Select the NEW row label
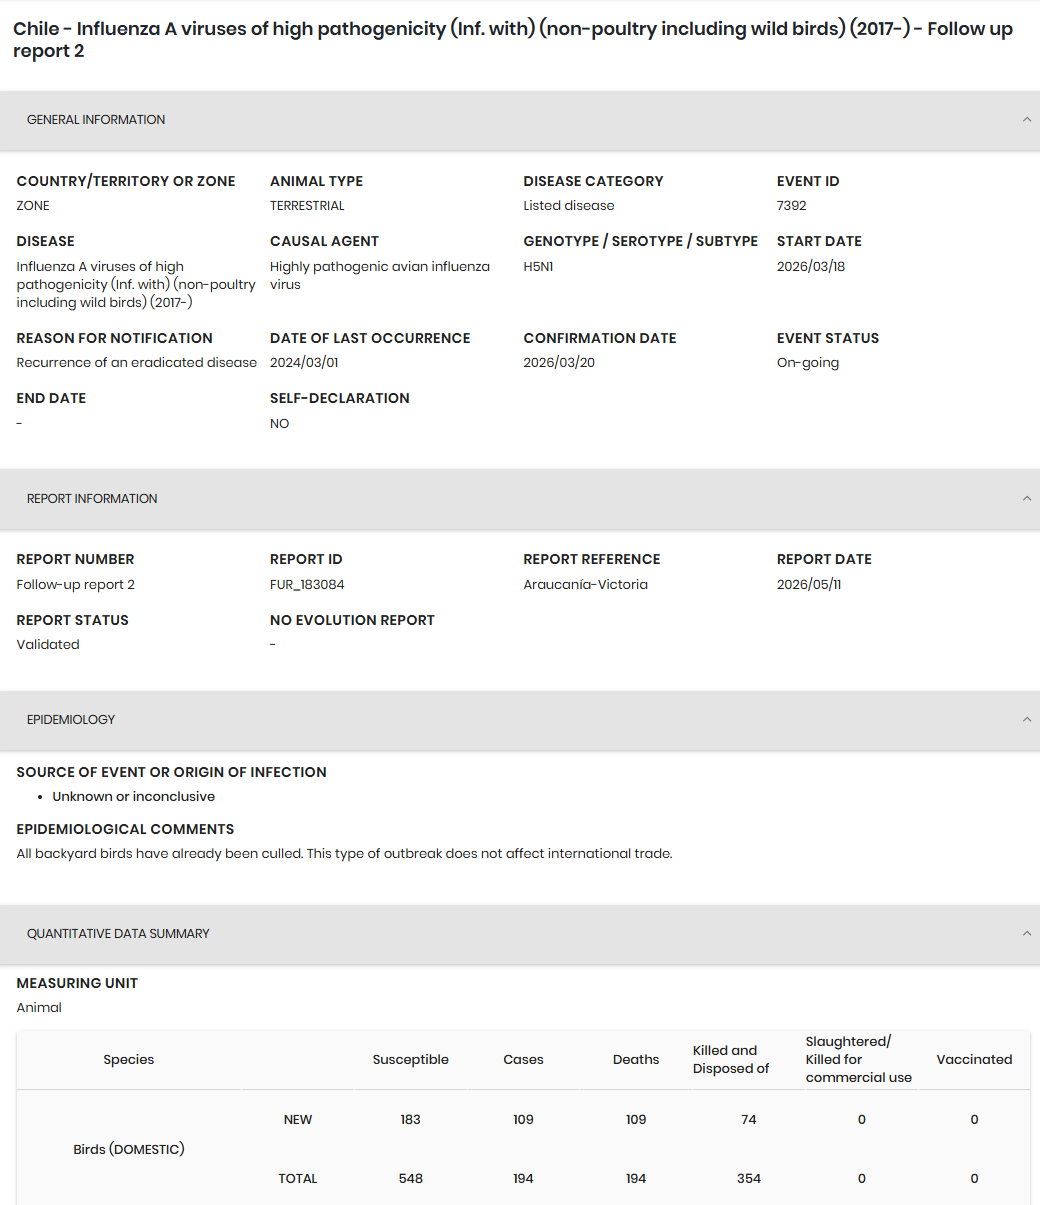This screenshot has width=1040, height=1205. coord(298,1120)
